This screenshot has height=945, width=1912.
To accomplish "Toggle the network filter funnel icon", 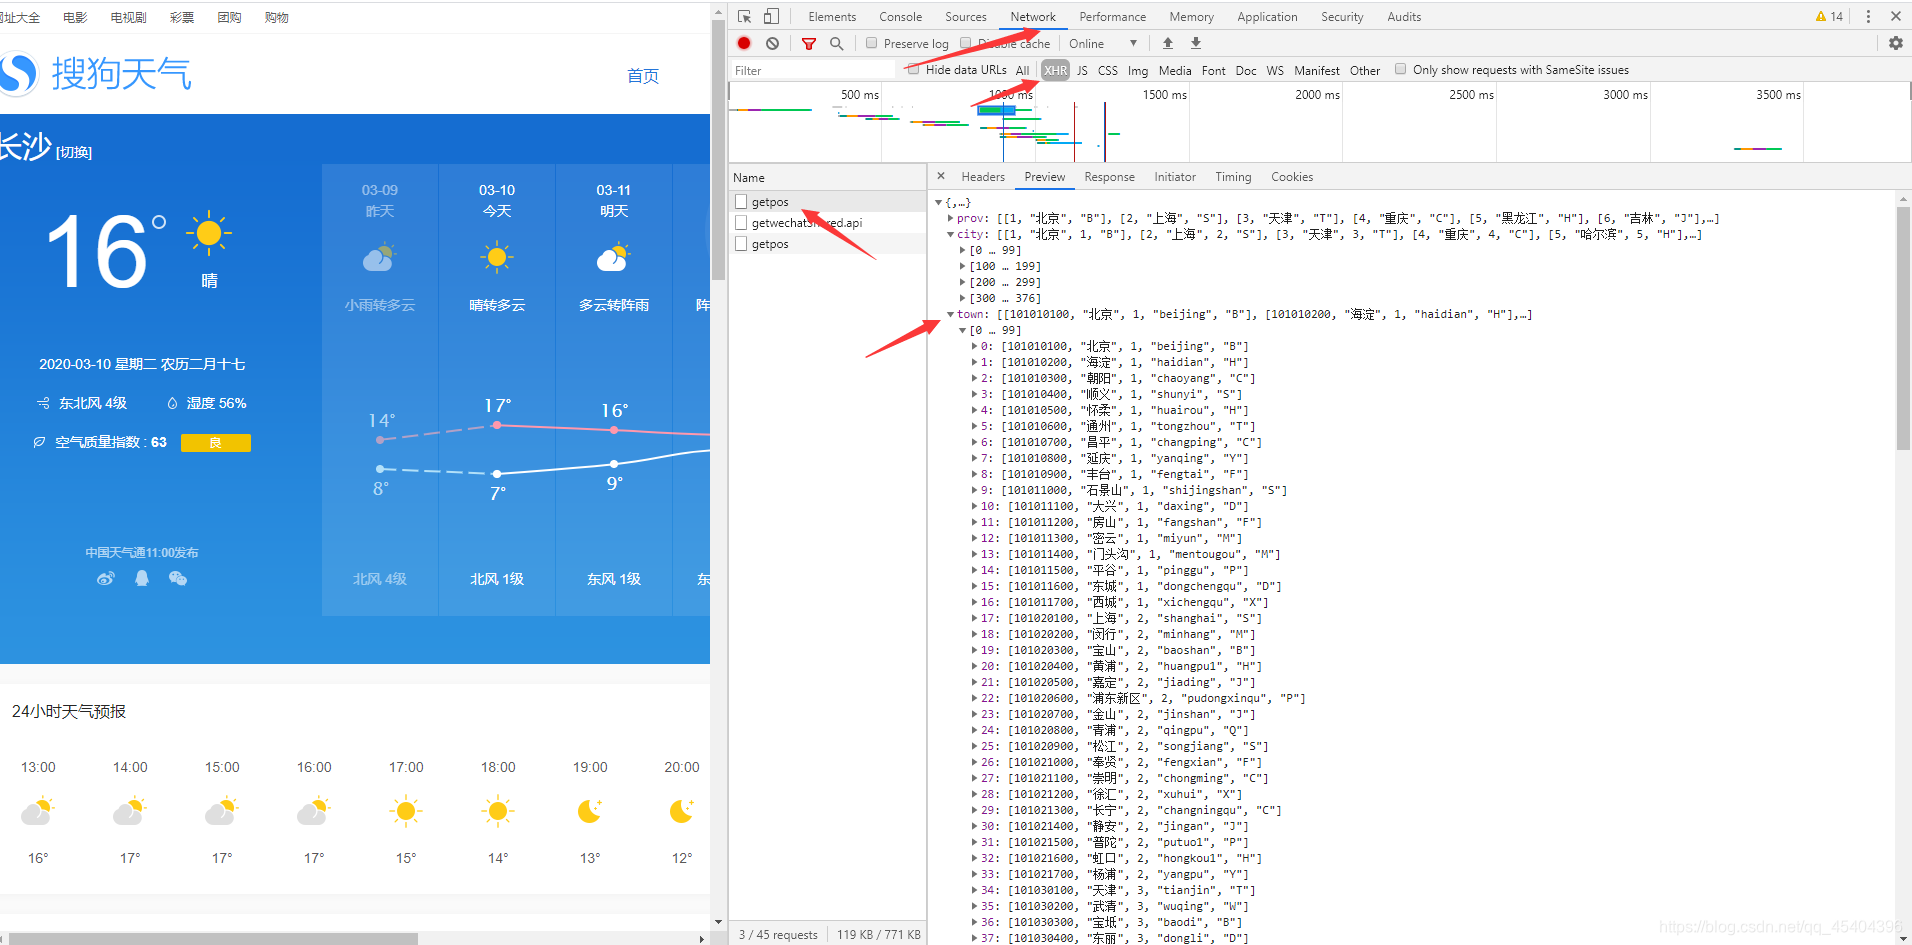I will point(809,43).
